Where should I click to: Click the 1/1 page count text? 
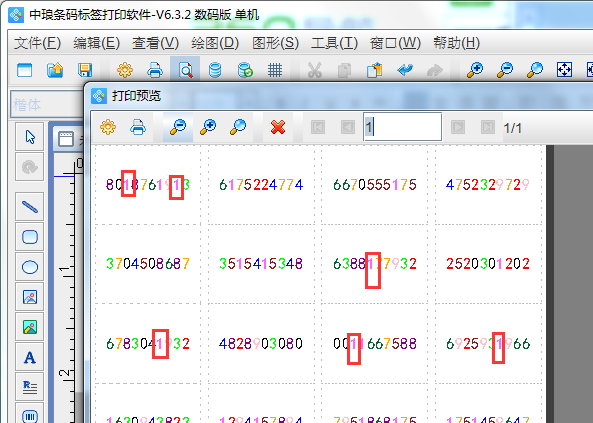pos(513,128)
